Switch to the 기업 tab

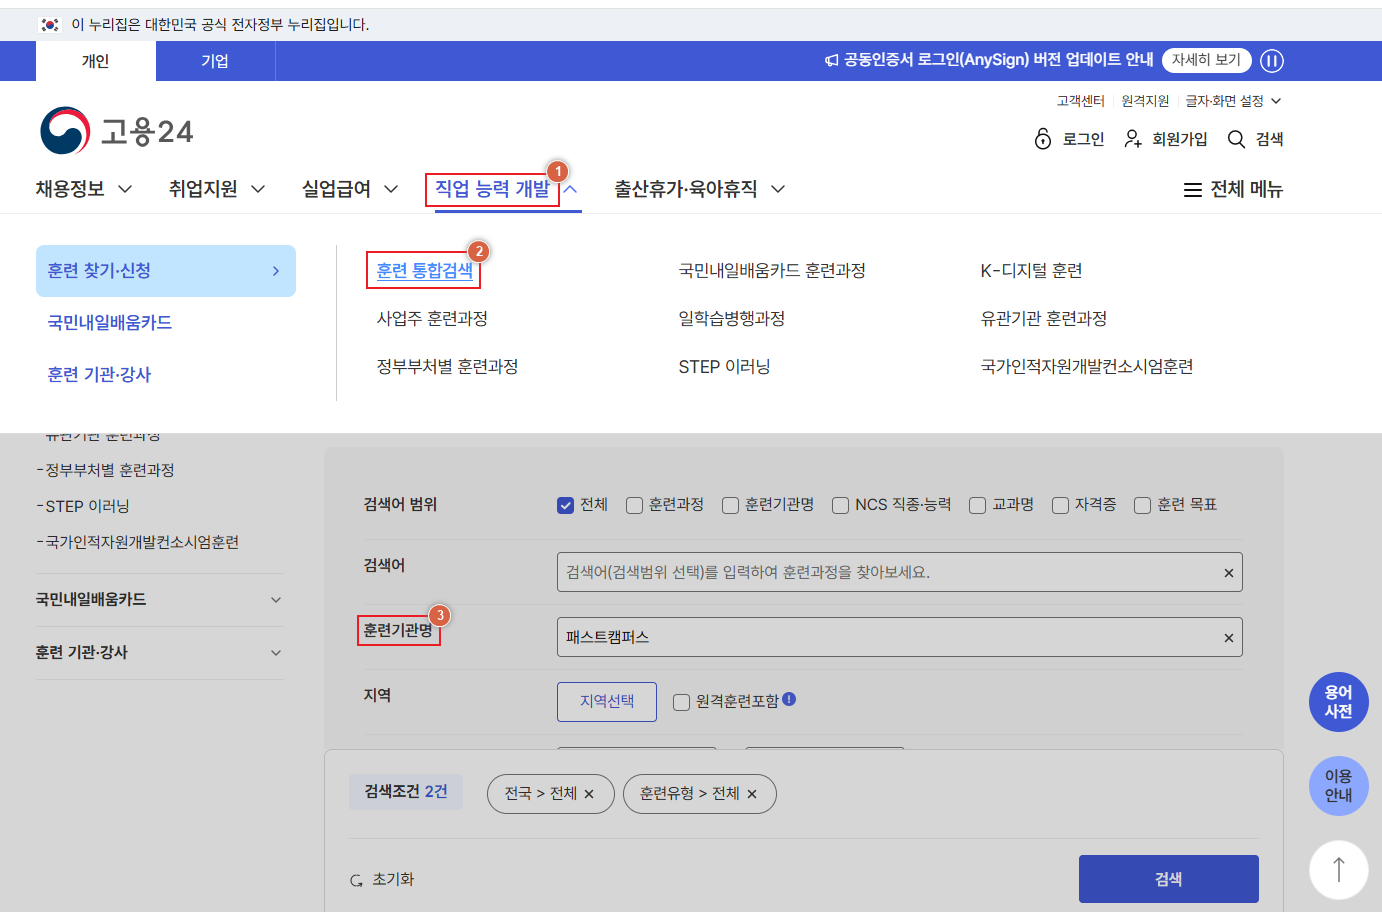[215, 60]
